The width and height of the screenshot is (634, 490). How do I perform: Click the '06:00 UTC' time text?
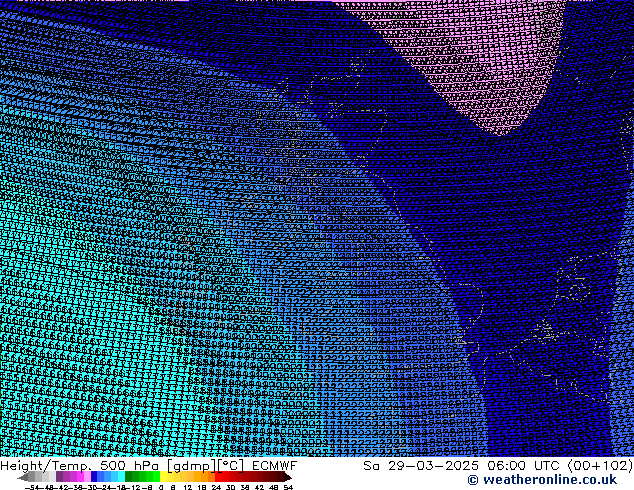coord(526,466)
